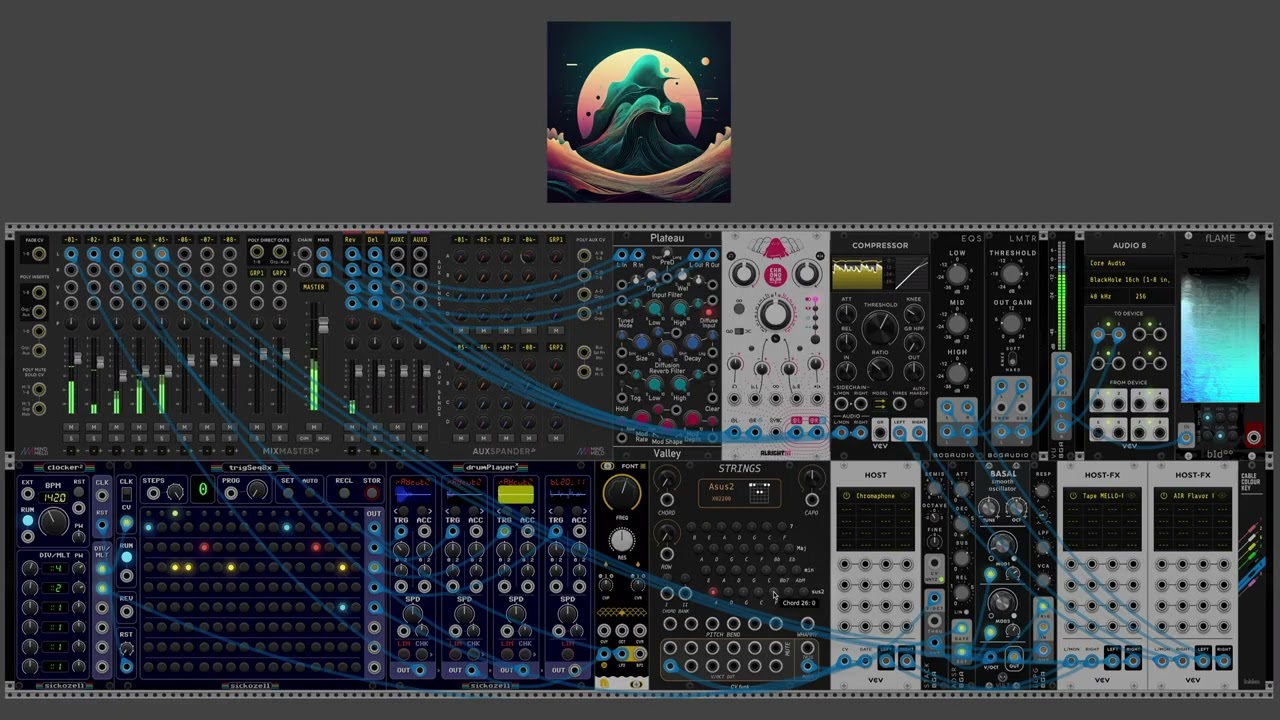The width and height of the screenshot is (1280, 720).
Task: Open the AIR Flavor plugin selector on Host-FX
Action: [1193, 496]
